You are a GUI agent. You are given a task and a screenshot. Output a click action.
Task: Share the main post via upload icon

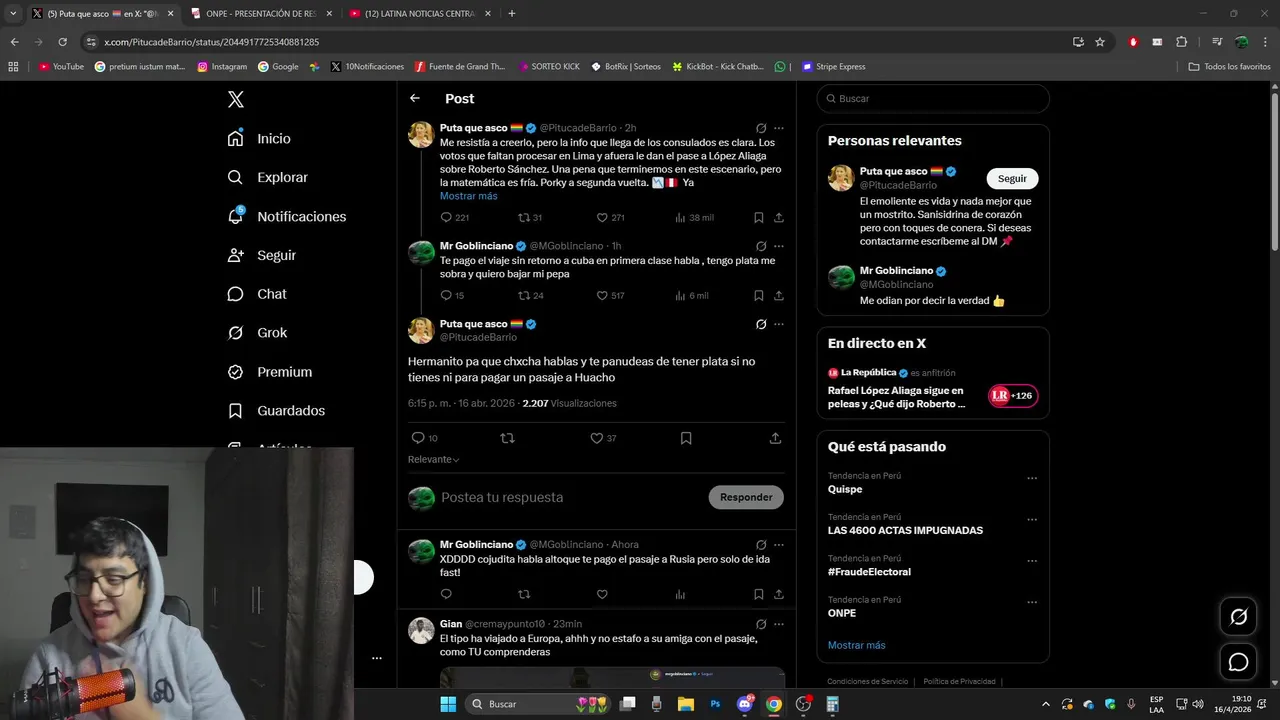tap(775, 438)
